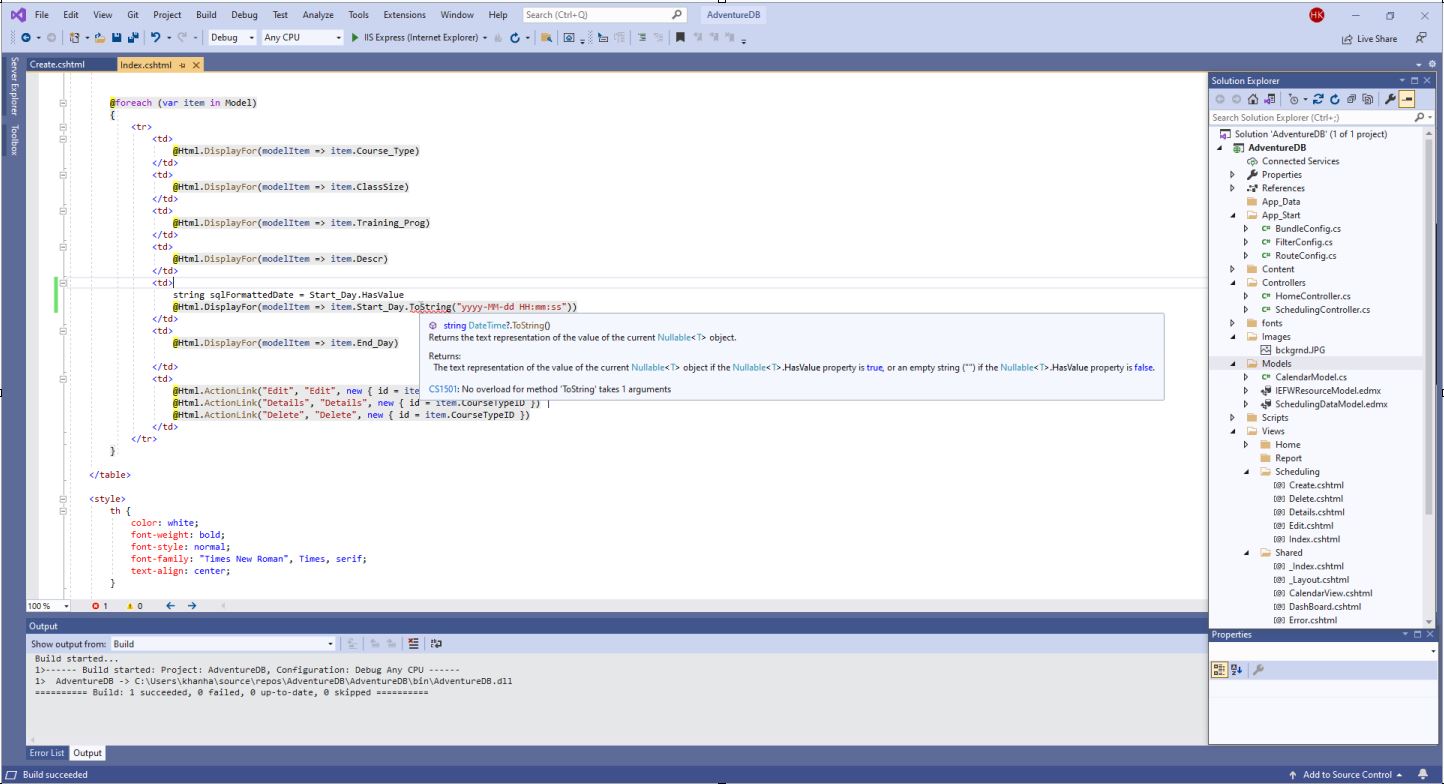Click the Sync with Active Document icon

click(x=1318, y=100)
